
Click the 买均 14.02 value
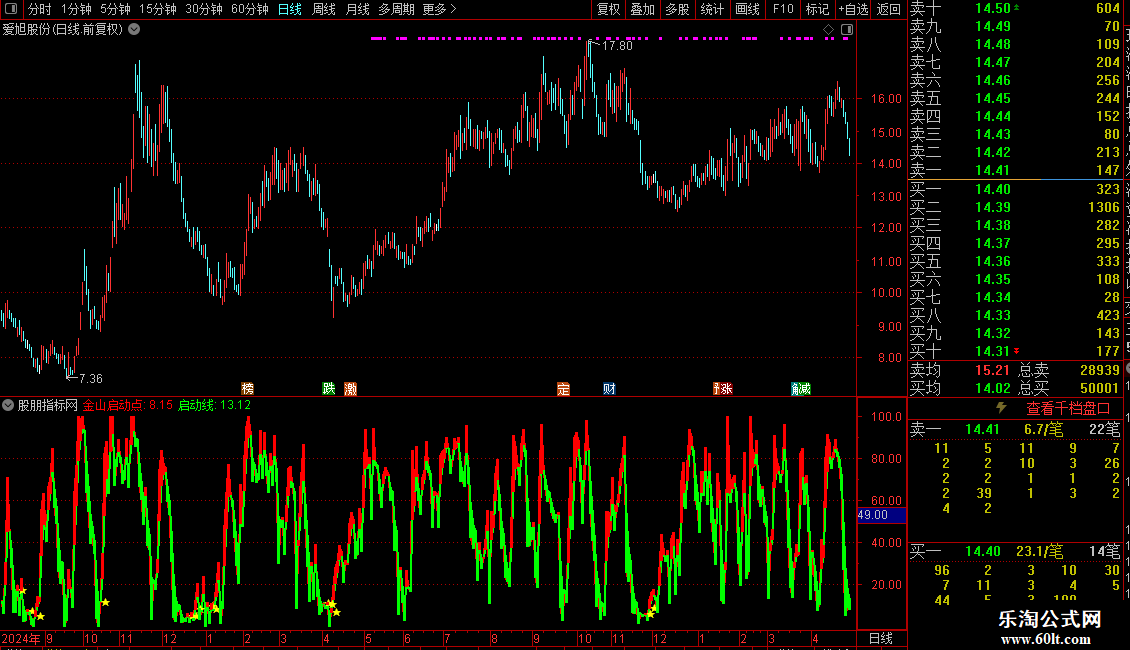click(x=992, y=388)
